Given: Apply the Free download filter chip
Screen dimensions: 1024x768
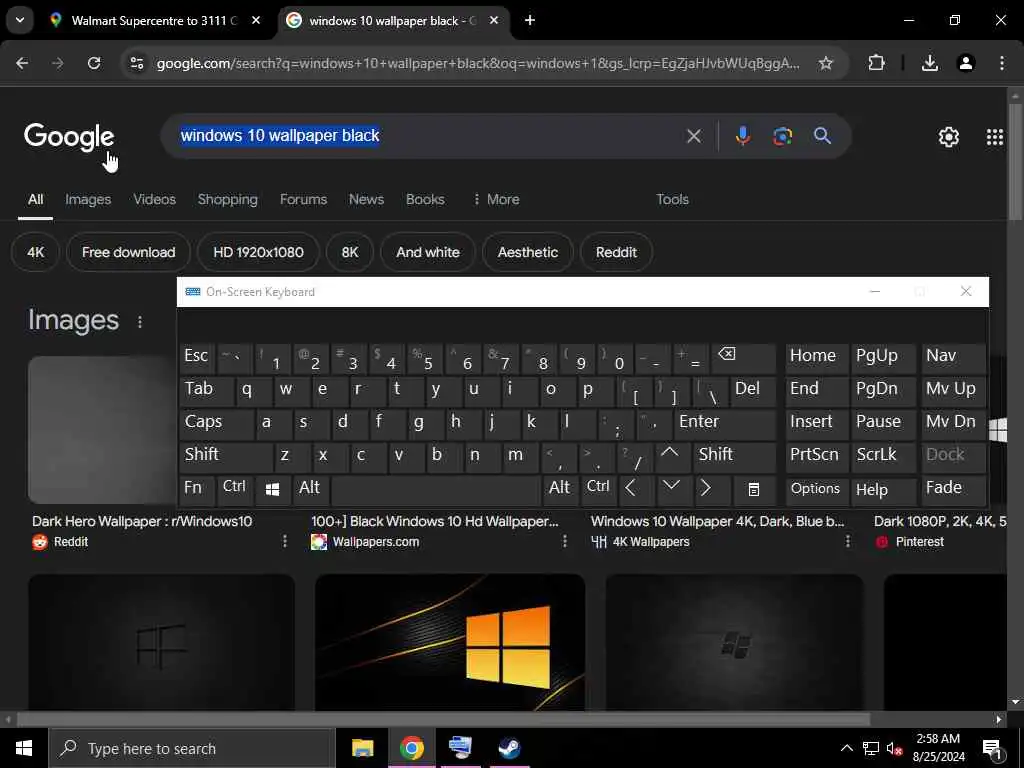Looking at the screenshot, I should click(x=129, y=252).
